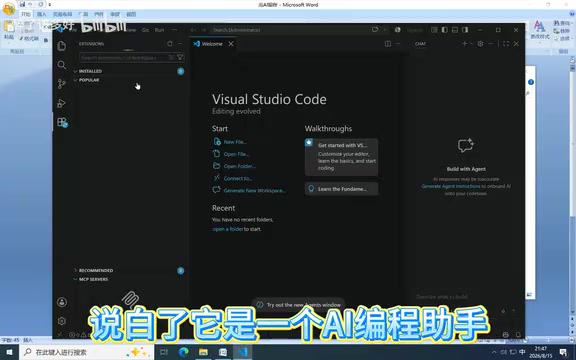Click Generate New Workspace... link

[255, 190]
